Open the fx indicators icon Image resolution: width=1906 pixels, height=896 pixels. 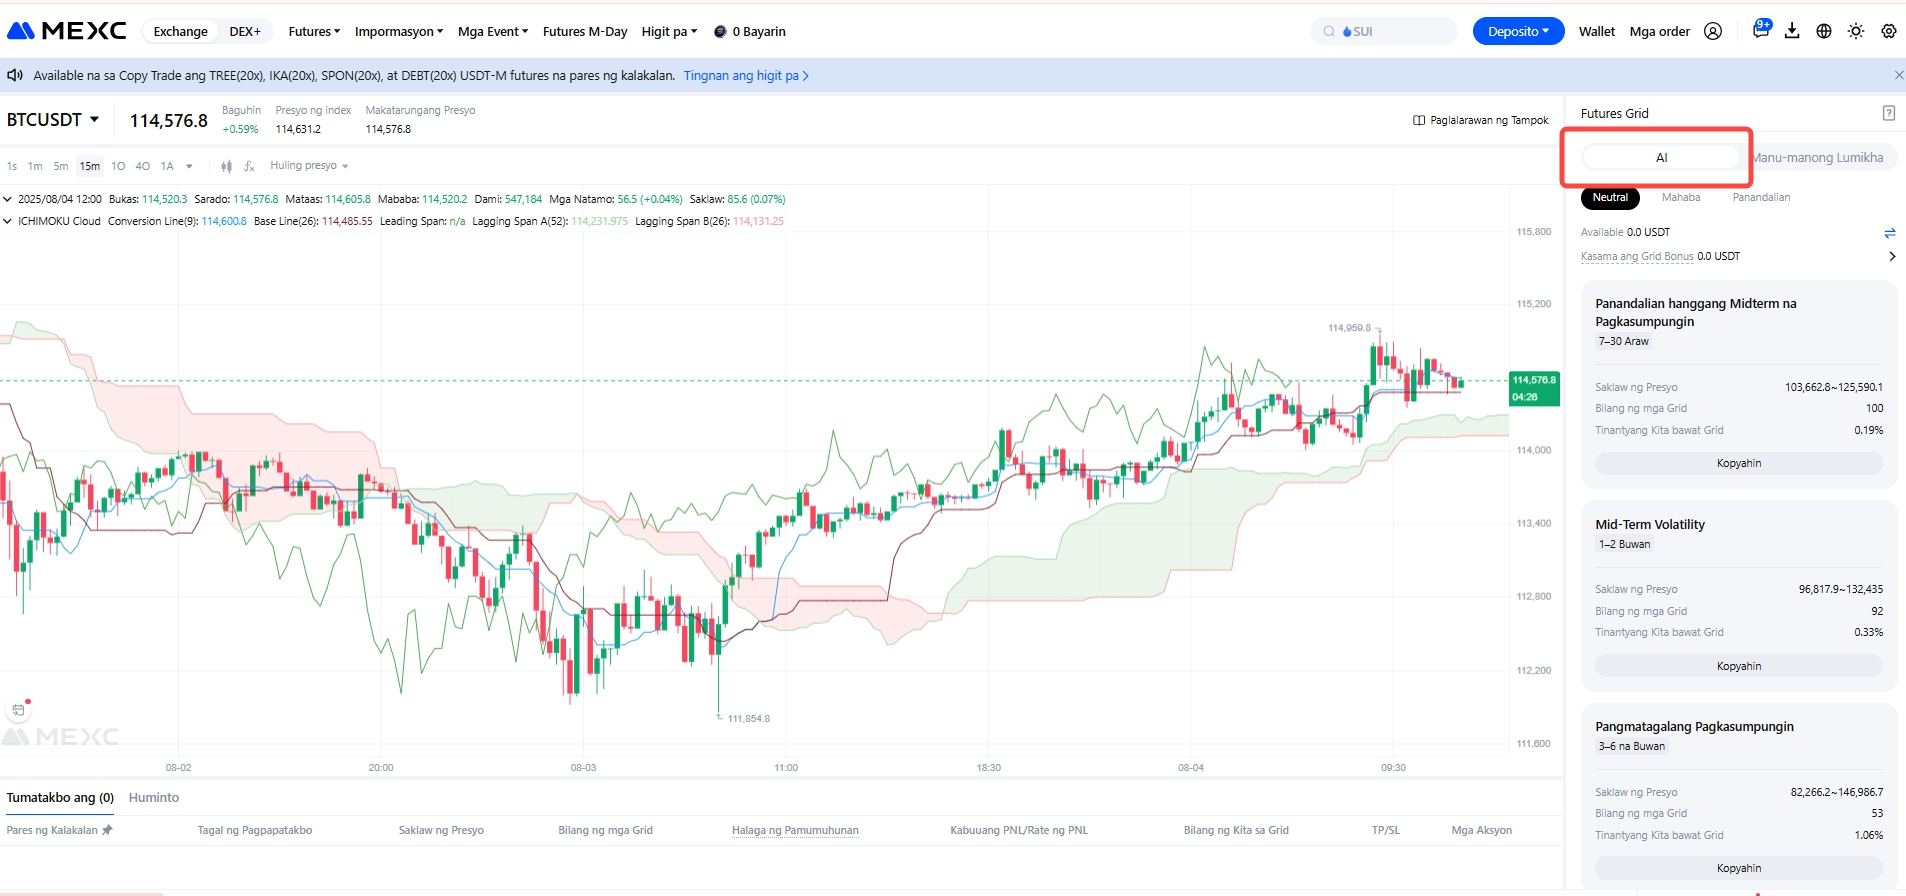pos(249,166)
